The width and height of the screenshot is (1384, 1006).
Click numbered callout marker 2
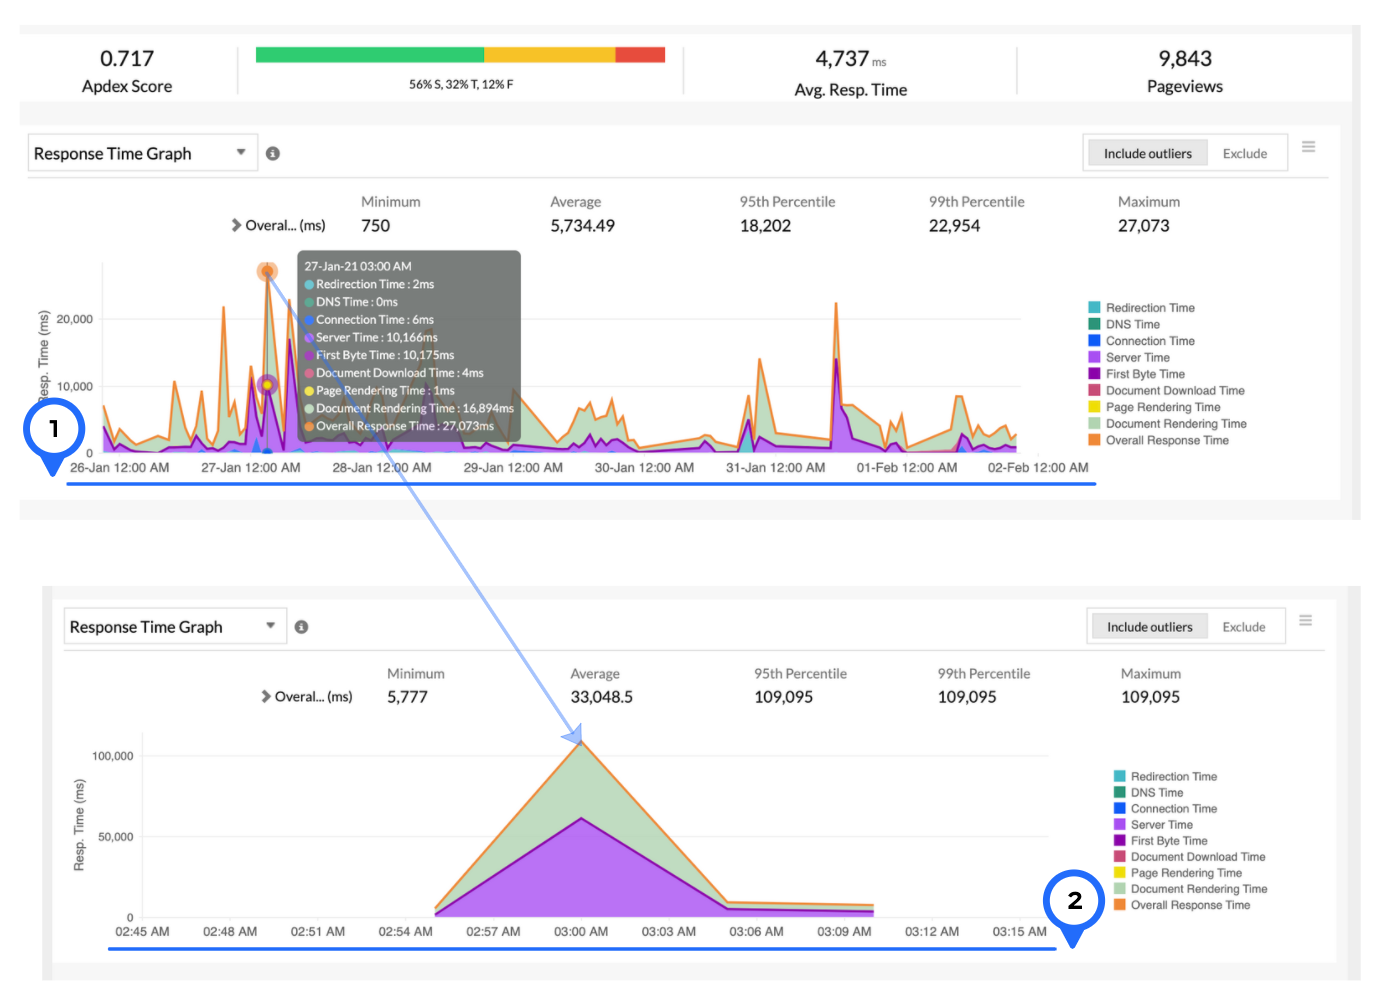[1073, 901]
